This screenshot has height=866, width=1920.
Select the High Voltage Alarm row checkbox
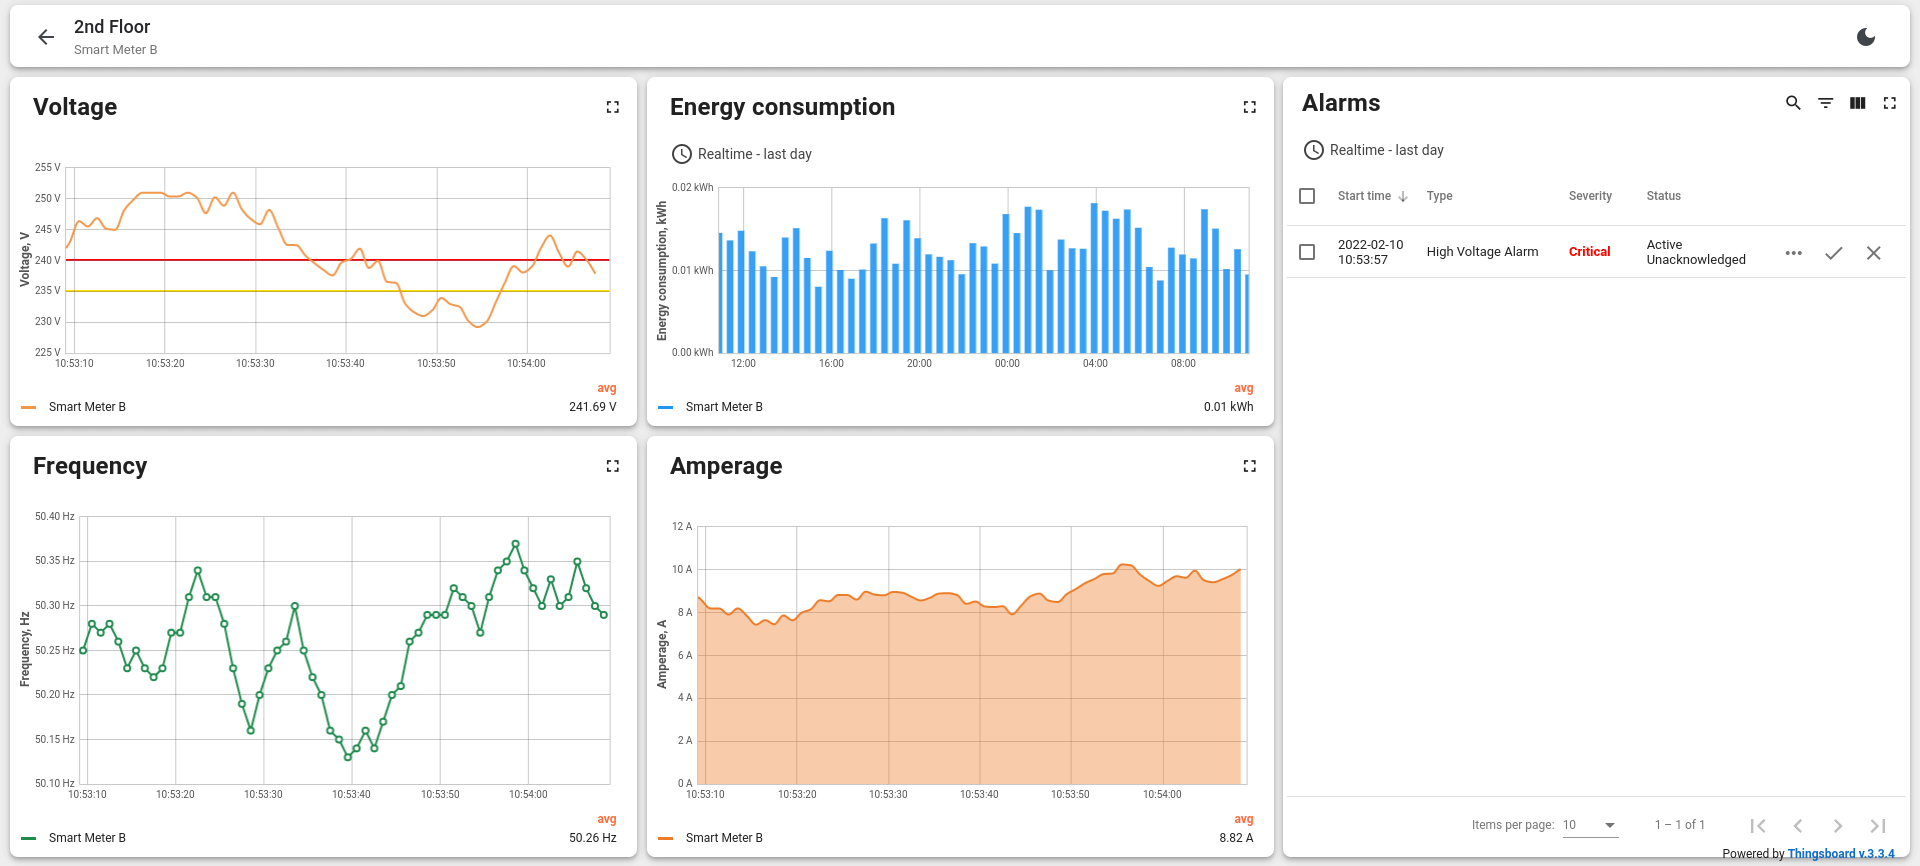(1307, 252)
